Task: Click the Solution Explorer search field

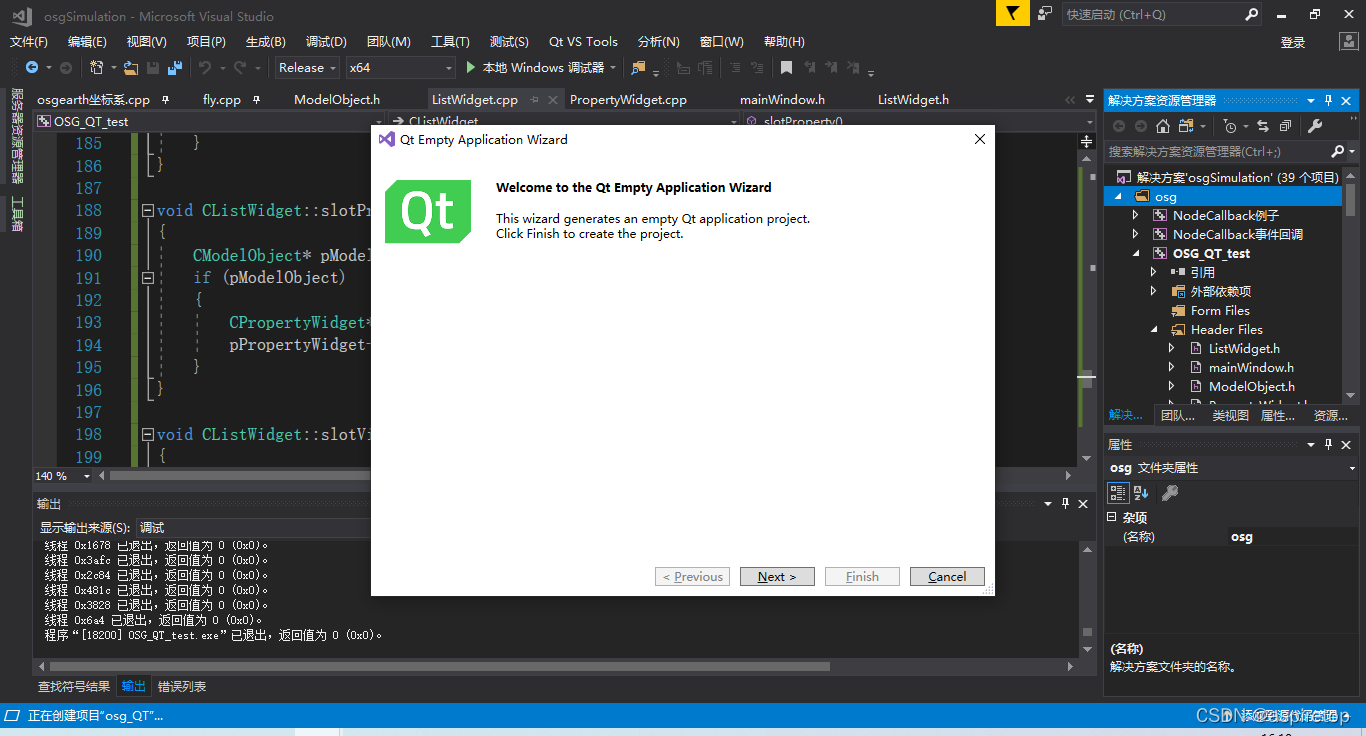Action: pyautogui.click(x=1218, y=152)
